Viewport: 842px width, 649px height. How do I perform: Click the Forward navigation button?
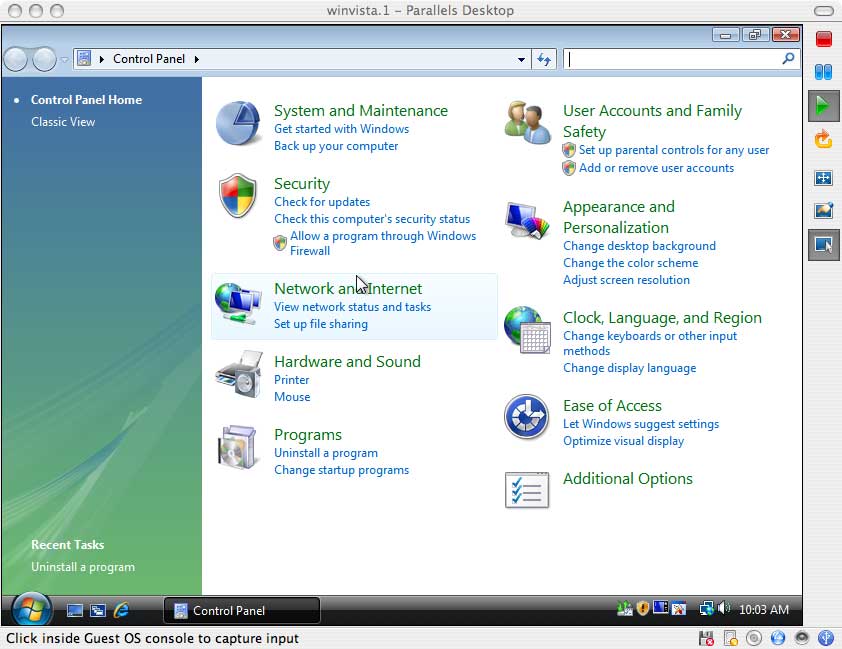(x=44, y=59)
